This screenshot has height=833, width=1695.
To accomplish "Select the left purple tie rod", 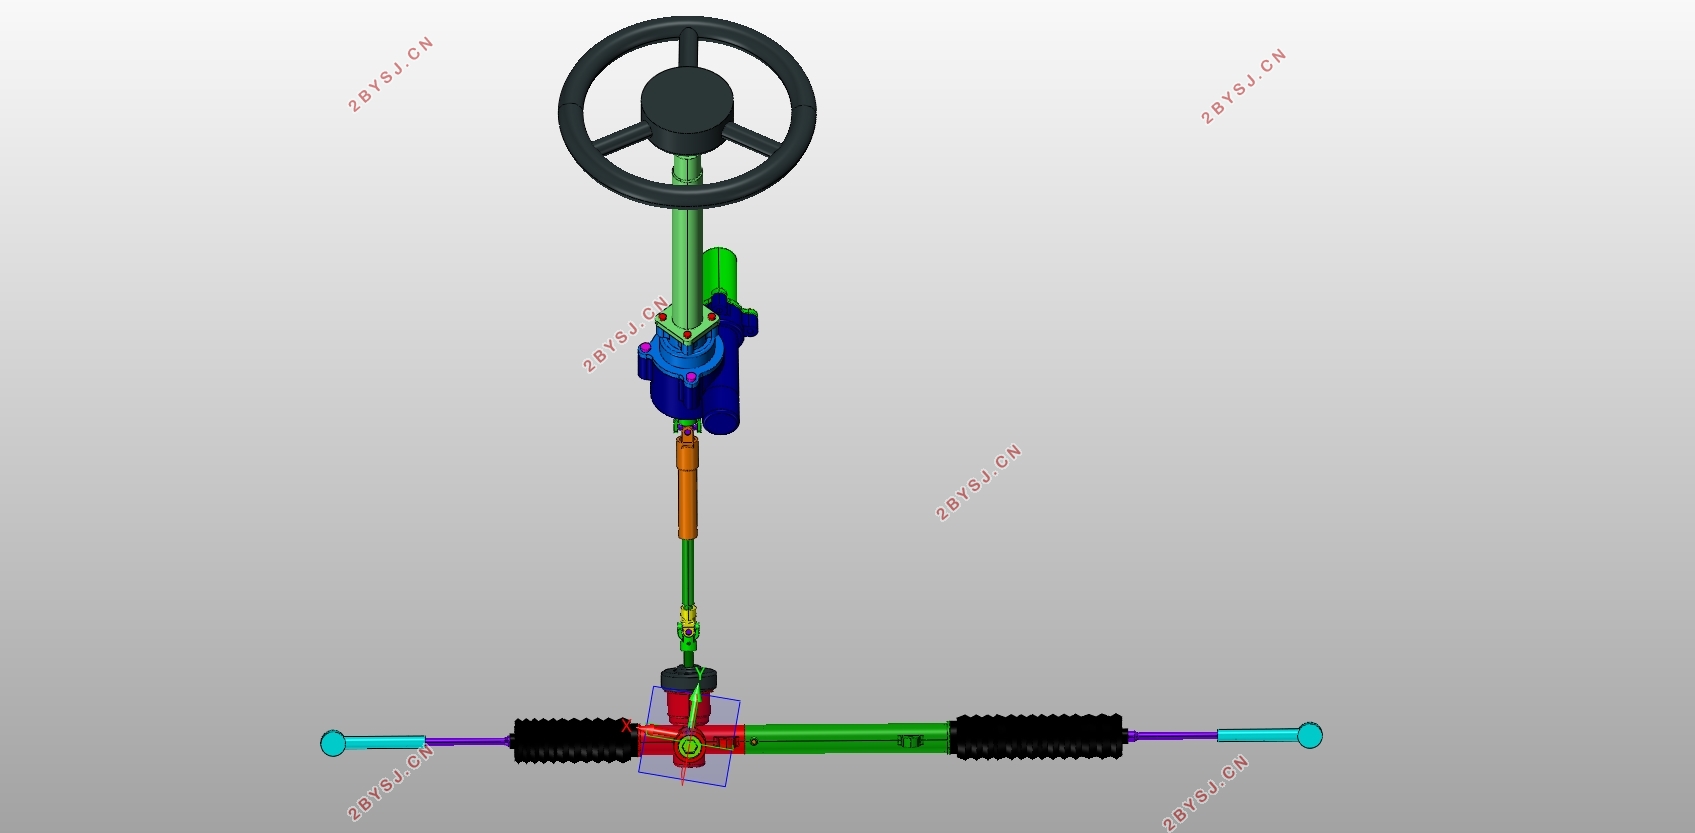I will point(469,742).
